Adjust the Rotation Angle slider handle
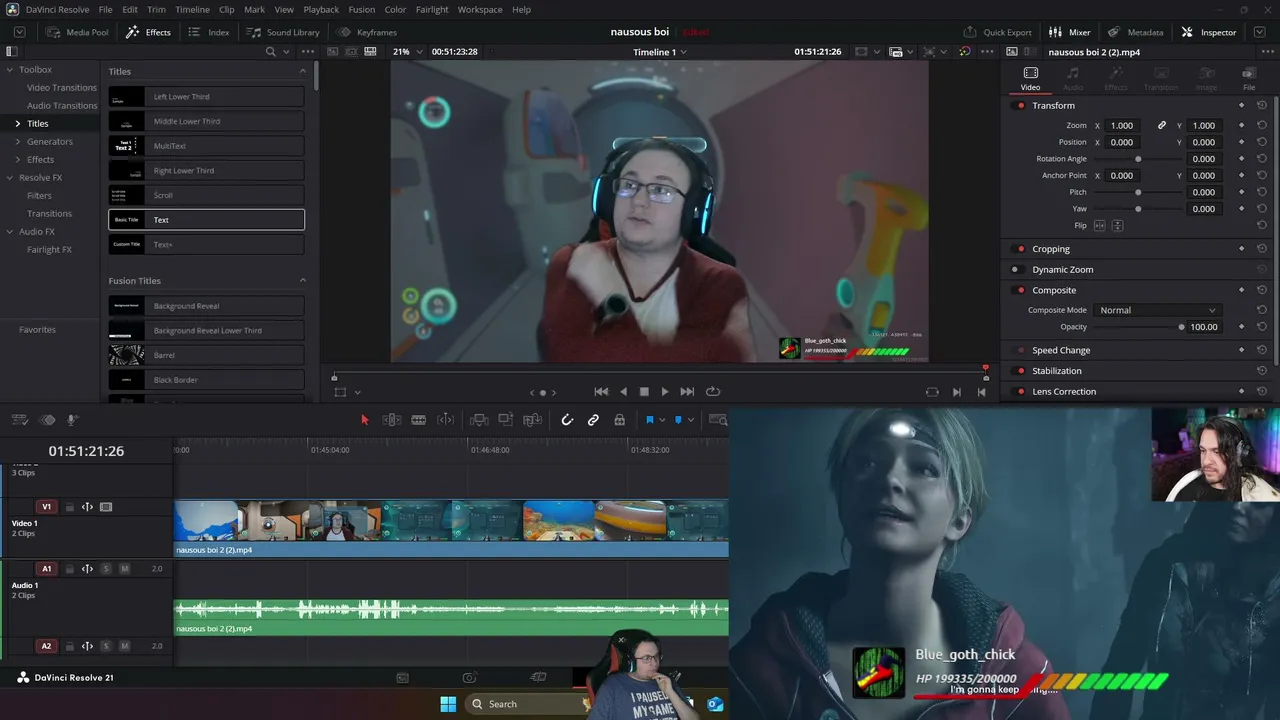 click(1138, 159)
